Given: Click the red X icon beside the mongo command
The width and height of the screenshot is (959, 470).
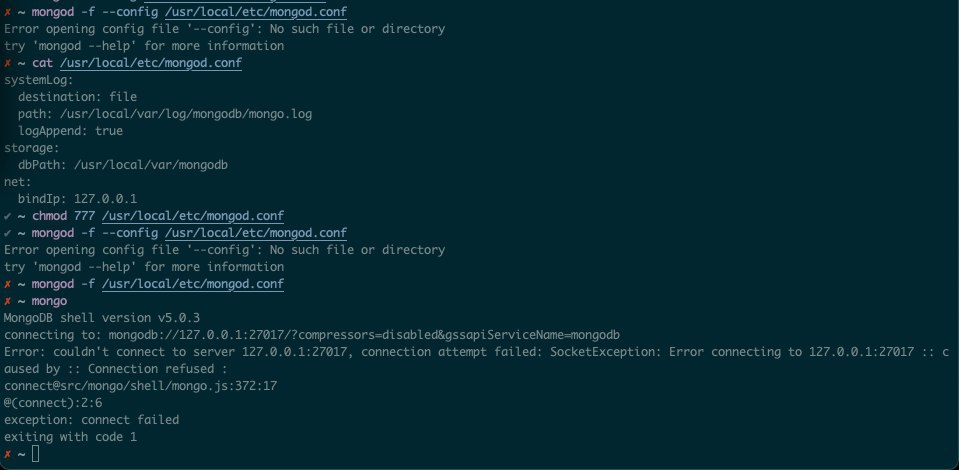Looking at the screenshot, I should click(8, 301).
